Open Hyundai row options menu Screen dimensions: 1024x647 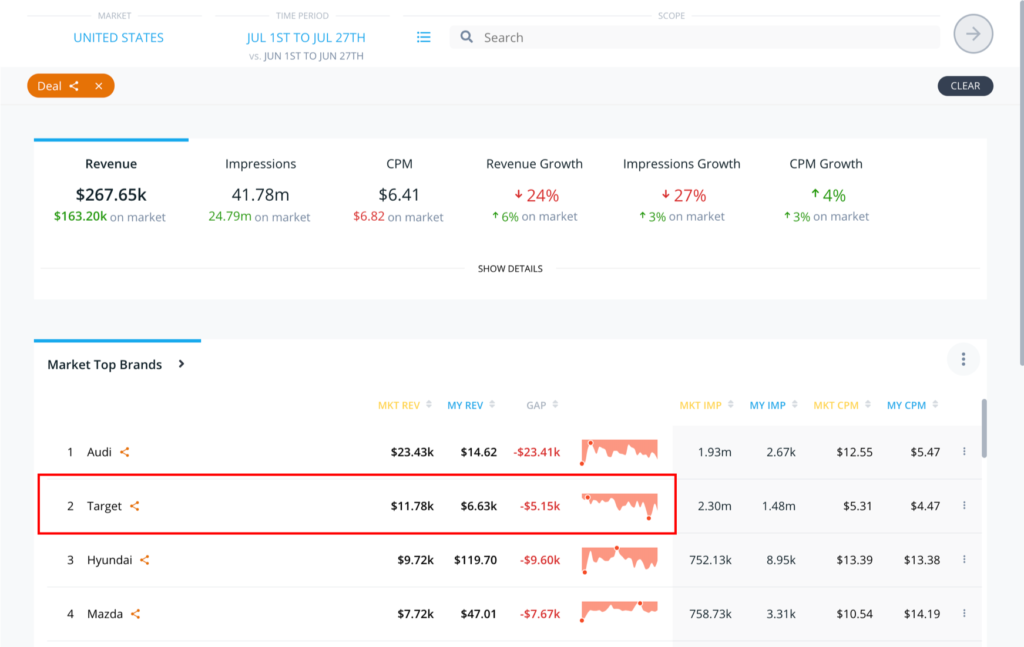(x=965, y=560)
